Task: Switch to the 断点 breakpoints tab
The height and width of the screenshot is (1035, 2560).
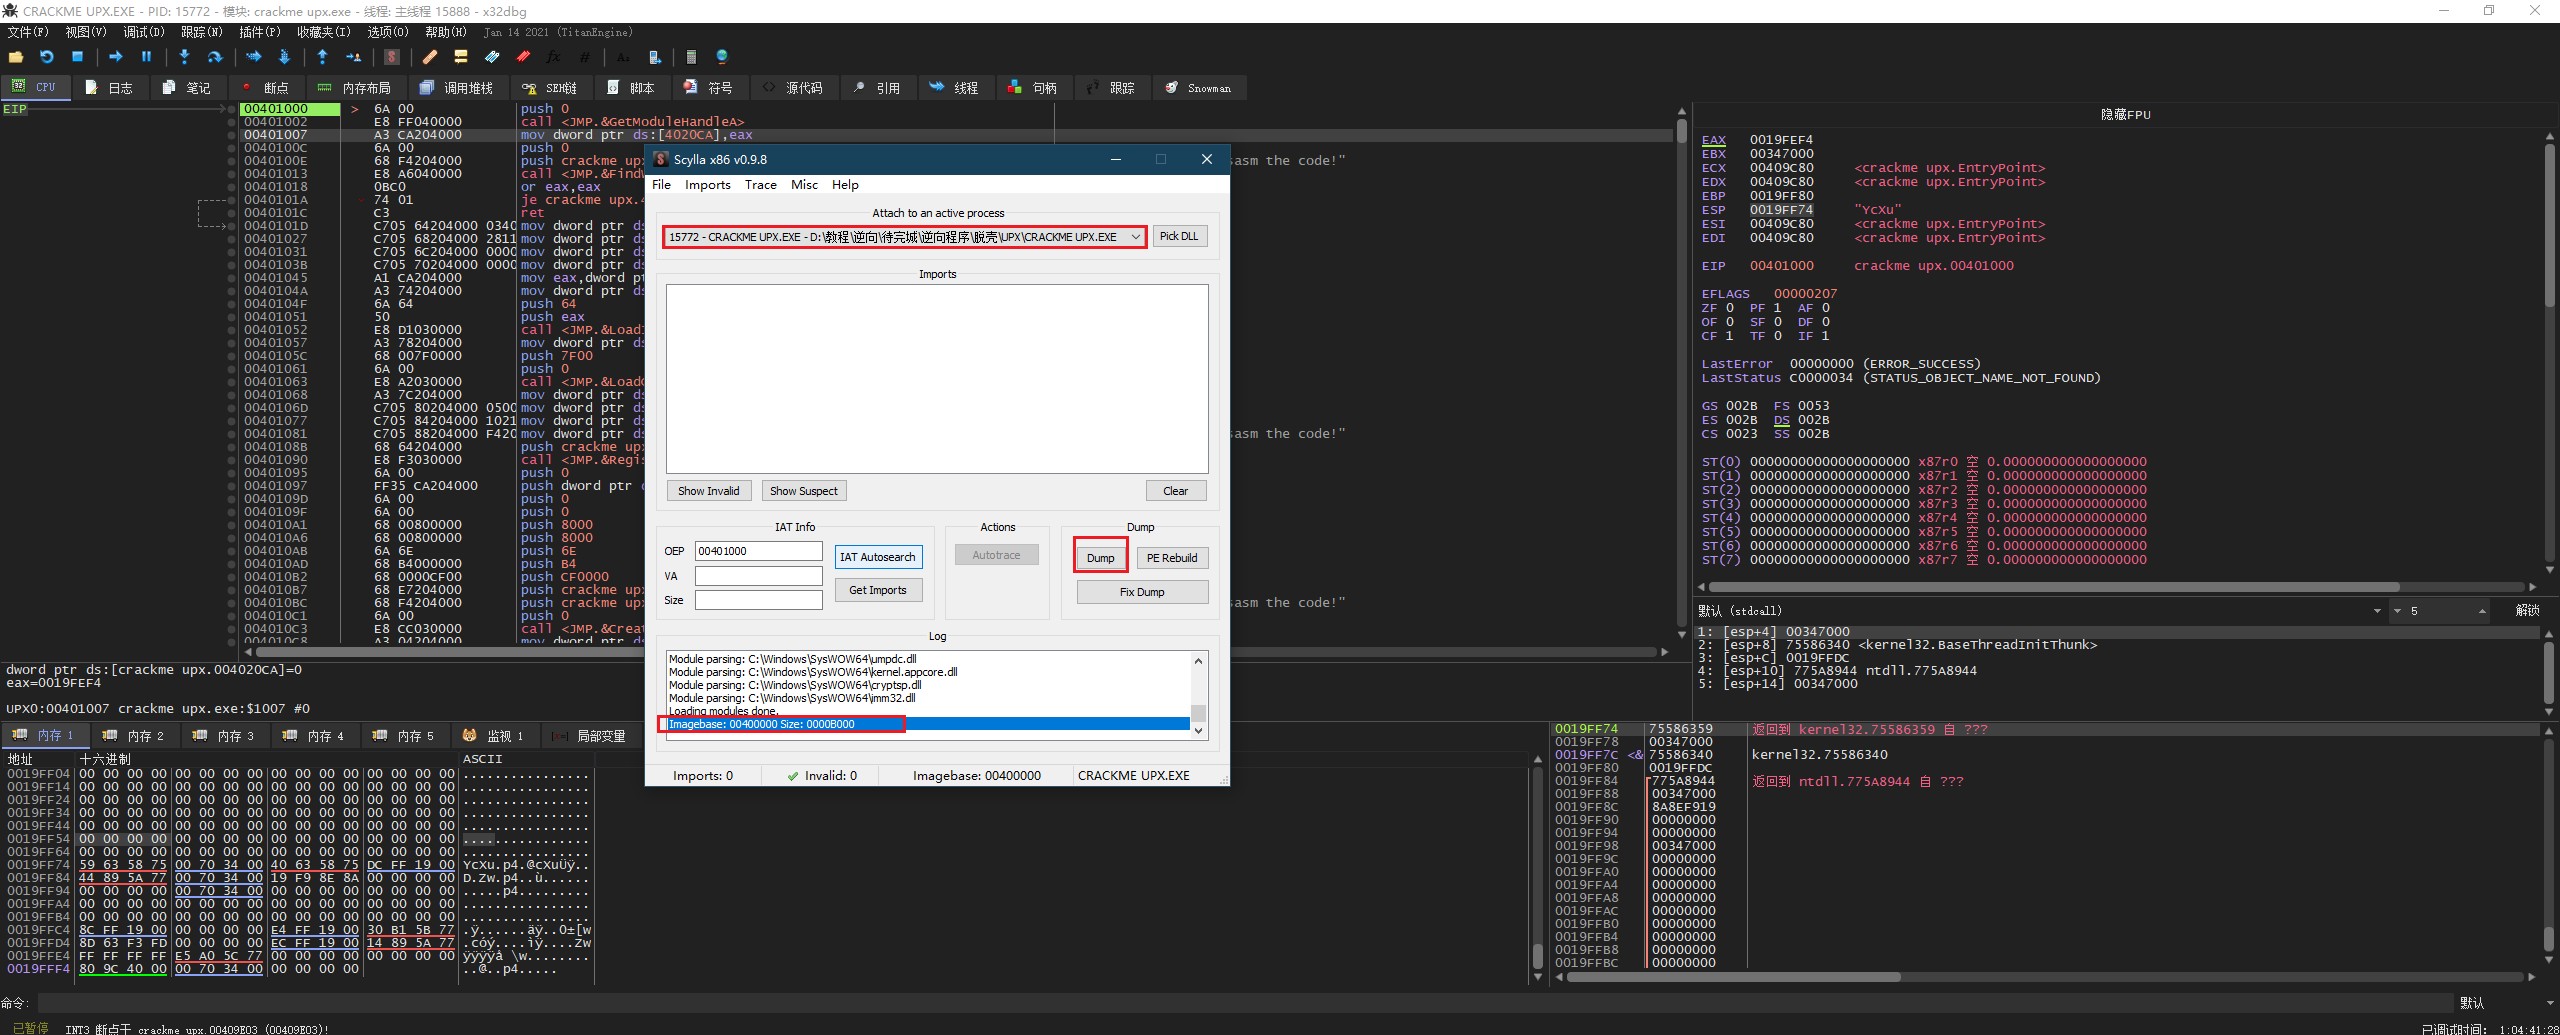Action: (x=265, y=88)
